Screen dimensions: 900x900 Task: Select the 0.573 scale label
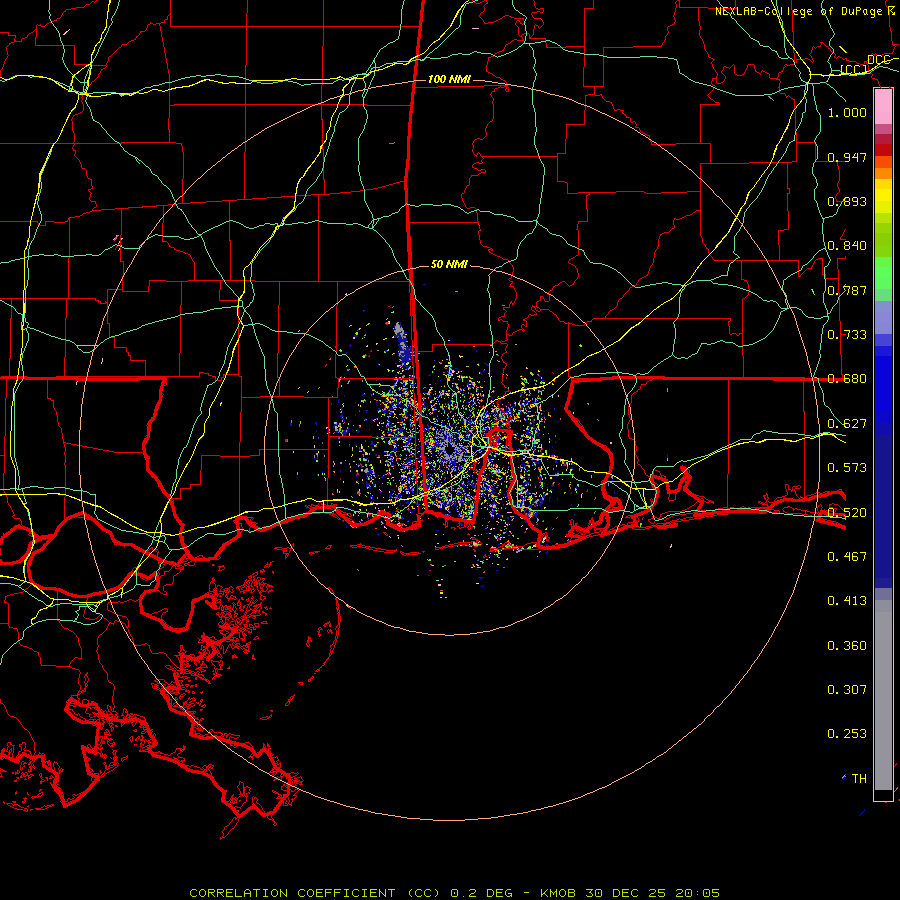click(847, 468)
